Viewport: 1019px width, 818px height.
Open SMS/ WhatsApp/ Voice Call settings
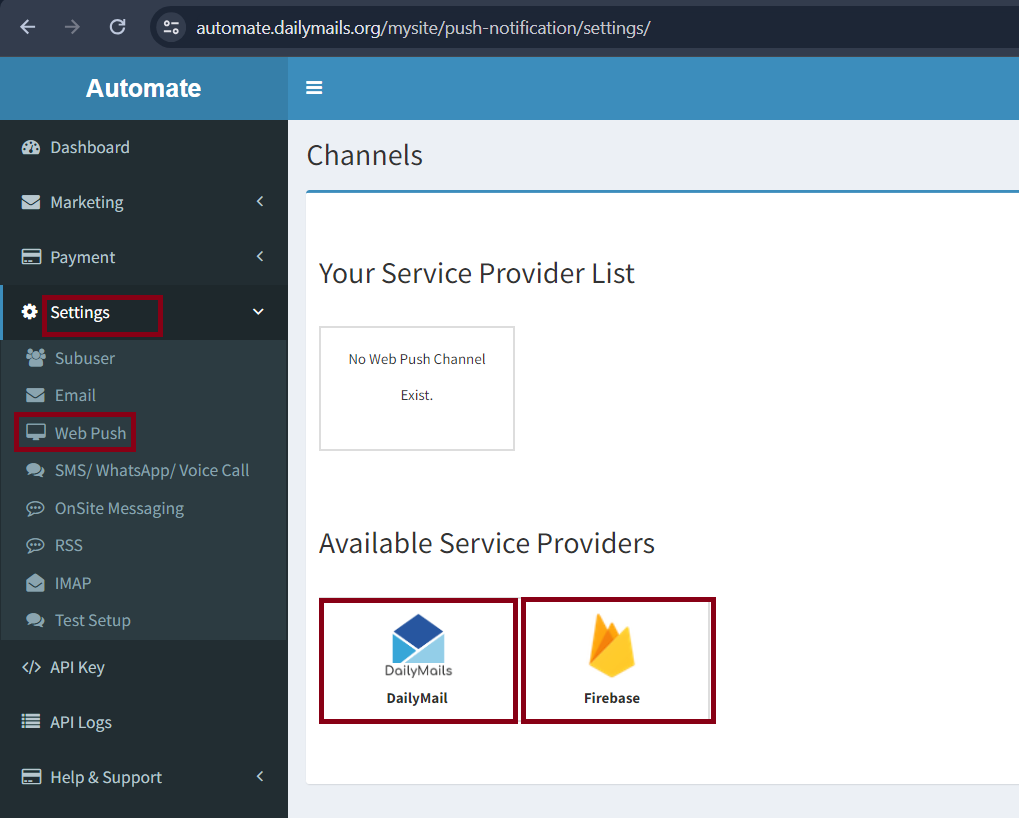click(151, 470)
